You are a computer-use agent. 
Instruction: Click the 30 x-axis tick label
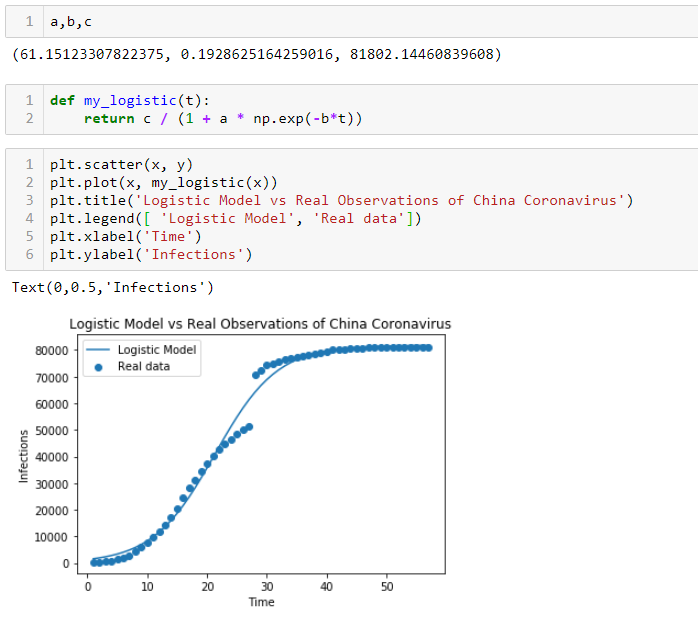click(x=267, y=587)
